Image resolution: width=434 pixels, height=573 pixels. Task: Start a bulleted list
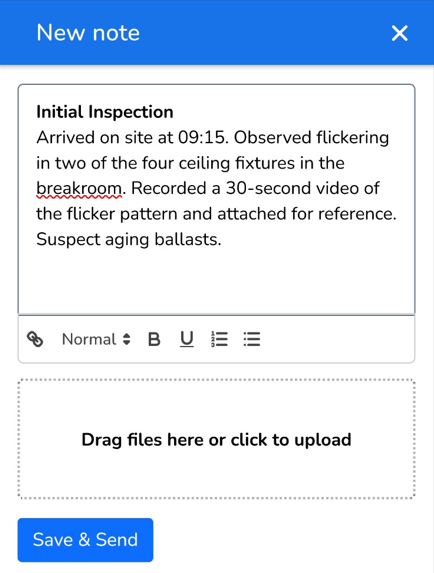(252, 339)
